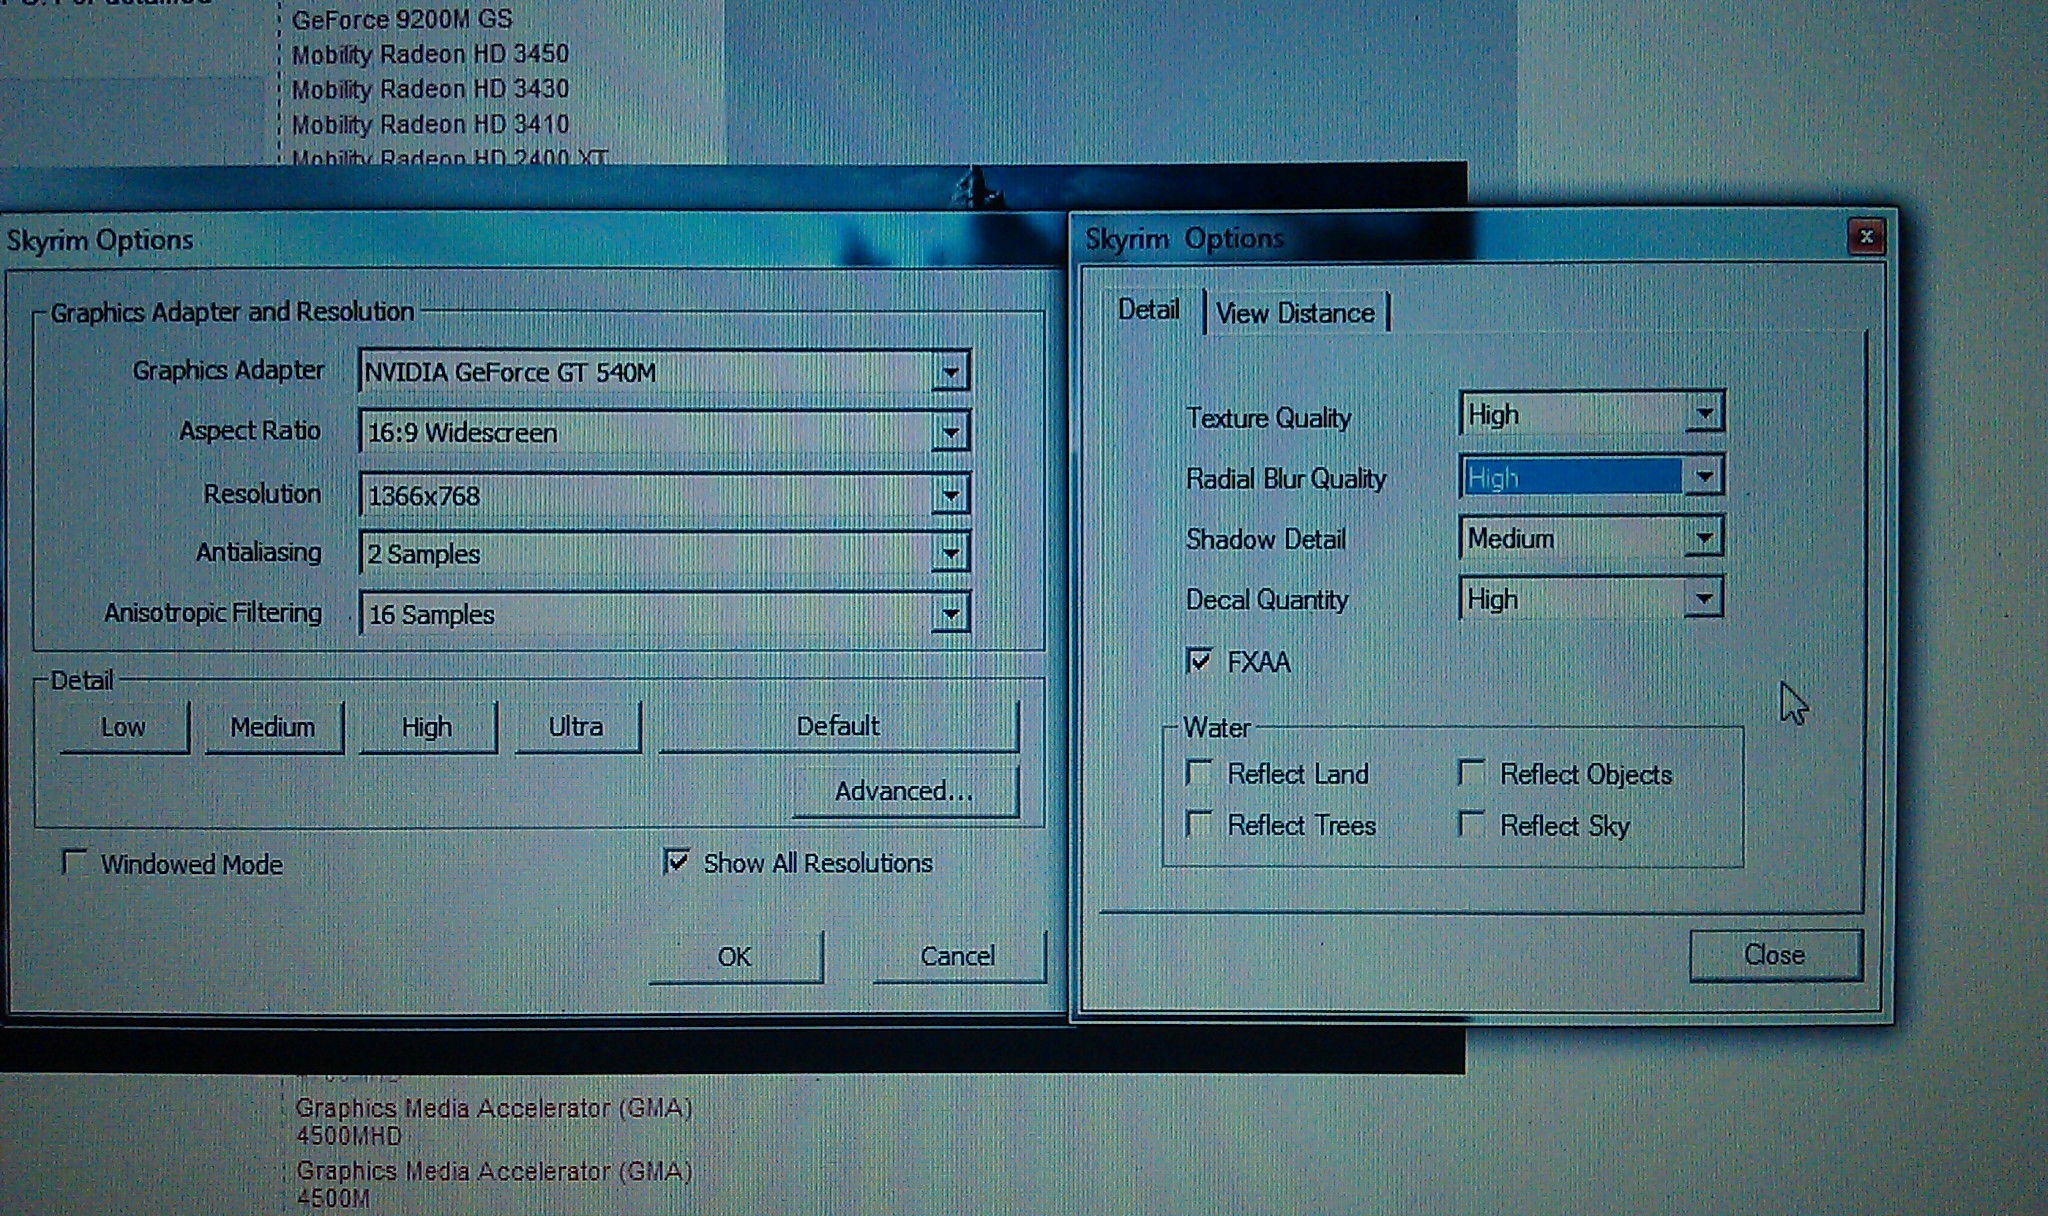Screen dimensions: 2048x1216
Task: Open the Graphics Adapter dropdown
Action: (664, 372)
